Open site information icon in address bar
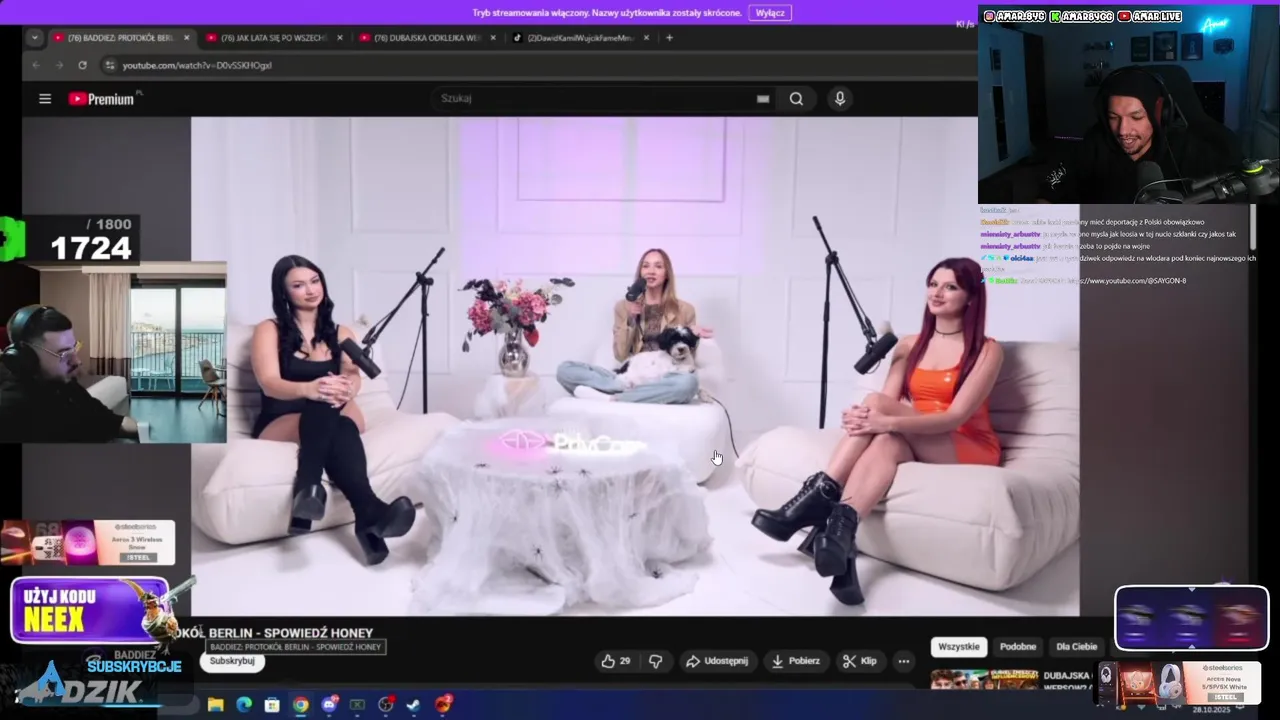This screenshot has width=1280, height=720. (x=110, y=65)
